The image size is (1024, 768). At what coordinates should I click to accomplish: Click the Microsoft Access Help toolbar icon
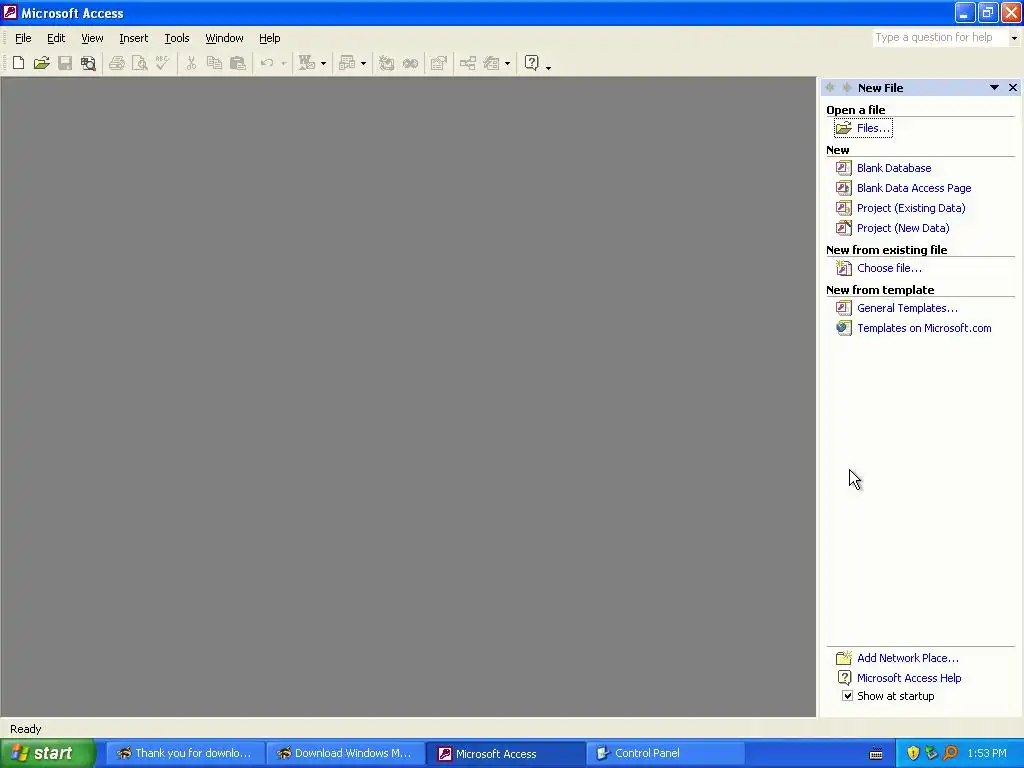coord(532,63)
